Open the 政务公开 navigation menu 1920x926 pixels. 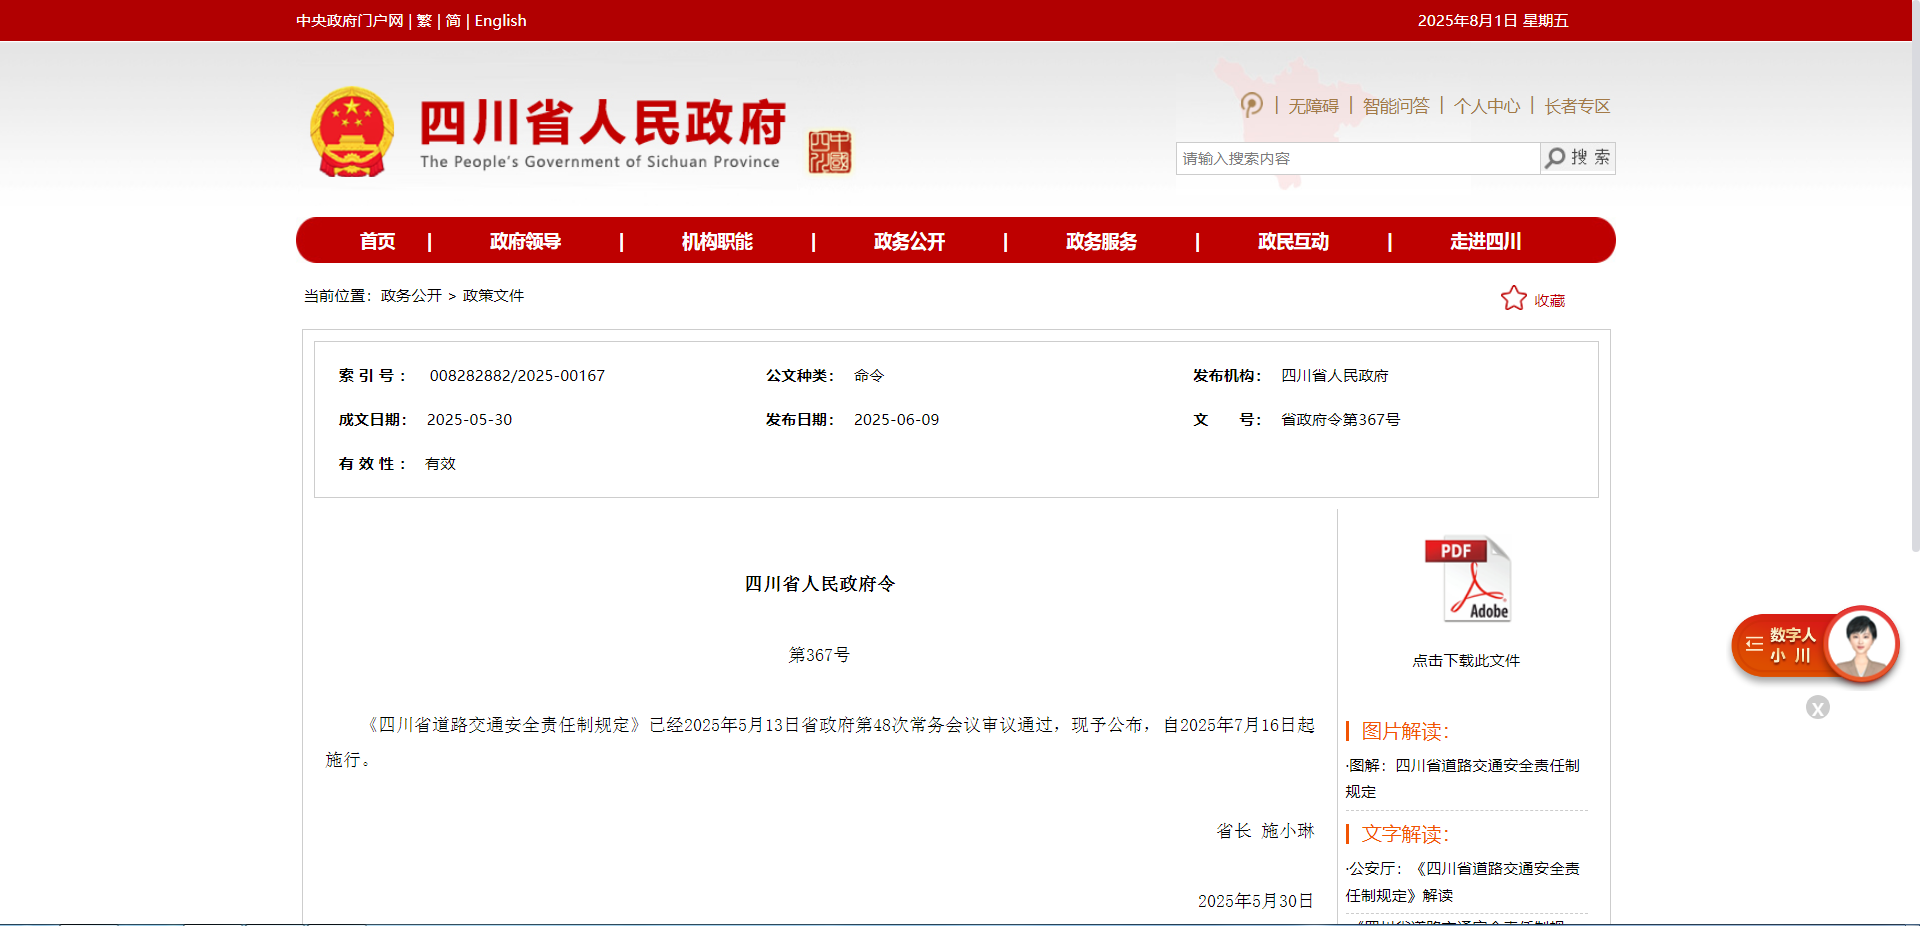[909, 241]
